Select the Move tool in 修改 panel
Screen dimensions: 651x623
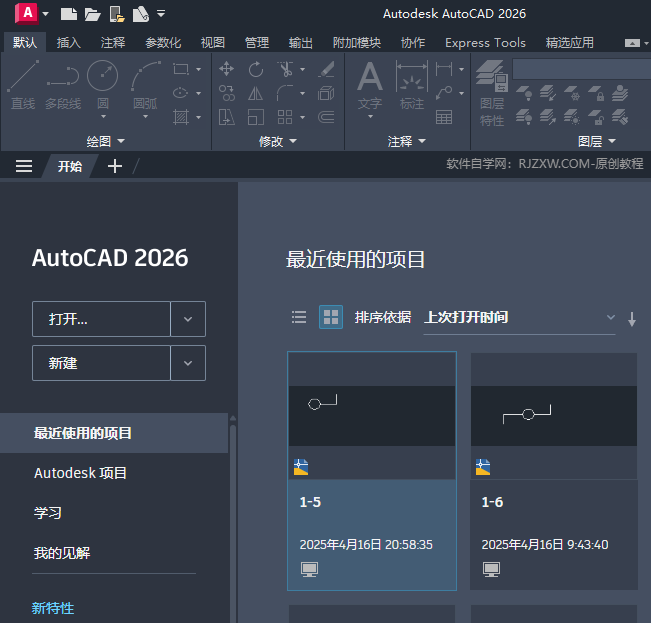[227, 69]
